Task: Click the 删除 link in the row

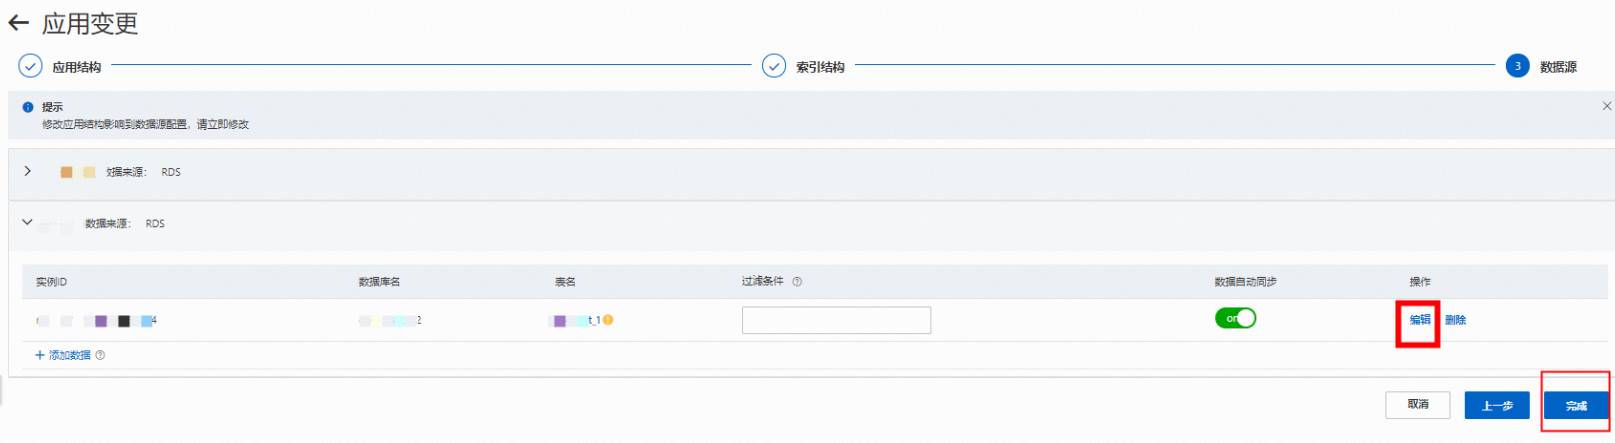Action: pyautogui.click(x=1455, y=320)
